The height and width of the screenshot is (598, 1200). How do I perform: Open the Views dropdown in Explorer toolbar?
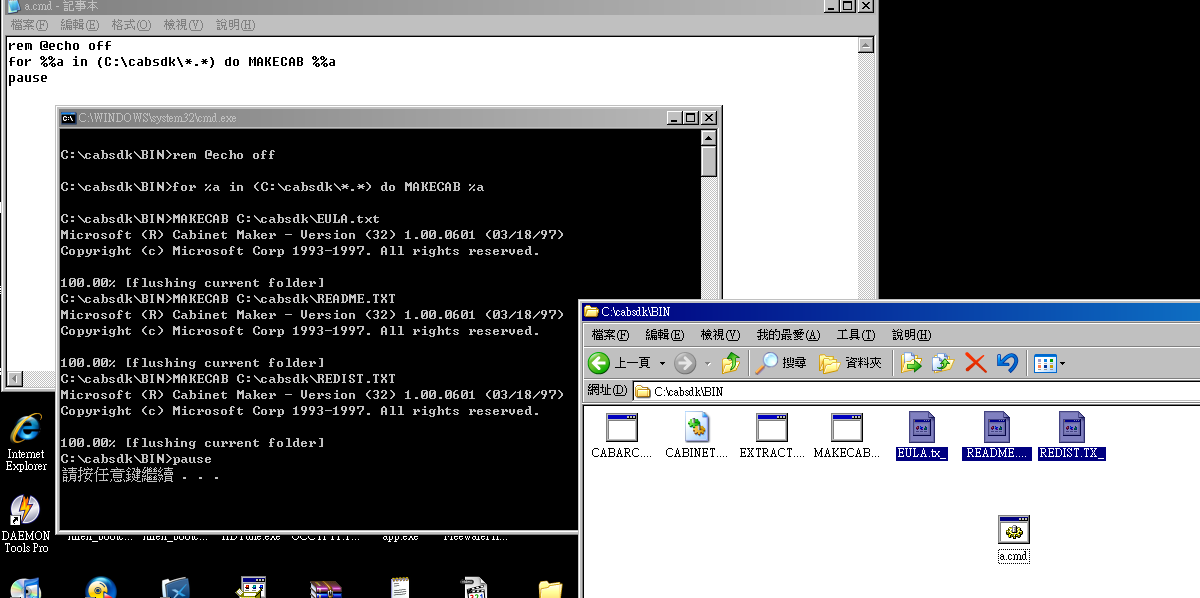[1049, 363]
